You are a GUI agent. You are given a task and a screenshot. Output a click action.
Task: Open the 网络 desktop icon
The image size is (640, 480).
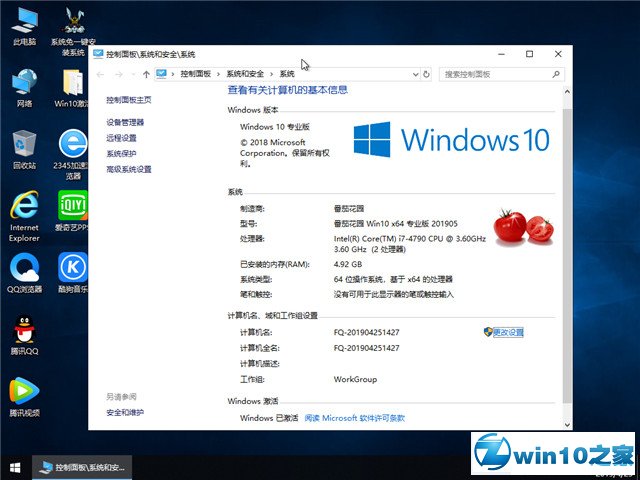(x=24, y=87)
